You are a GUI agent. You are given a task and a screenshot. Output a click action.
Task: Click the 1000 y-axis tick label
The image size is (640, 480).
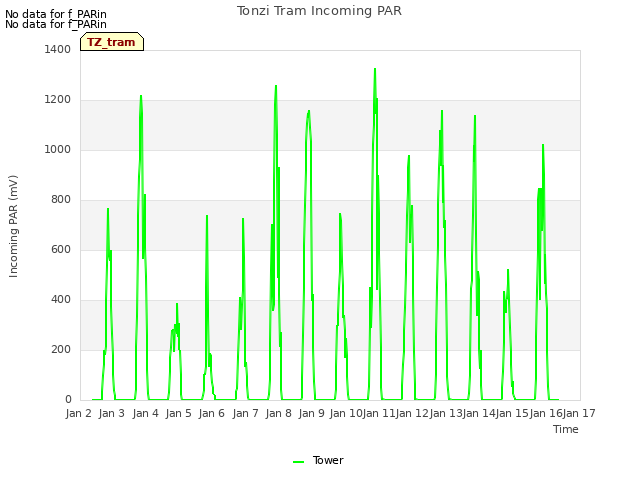coord(58,149)
